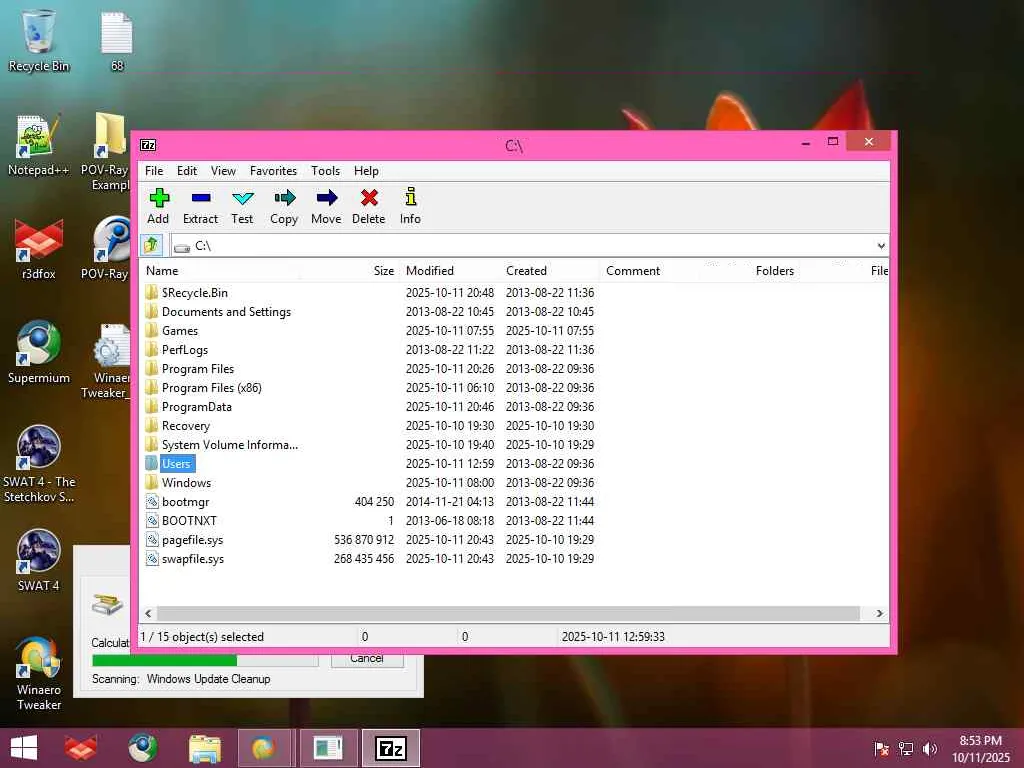The width and height of the screenshot is (1024, 768).
Task: Open Notepad++ desktop shortcut
Action: pyautogui.click(x=39, y=145)
